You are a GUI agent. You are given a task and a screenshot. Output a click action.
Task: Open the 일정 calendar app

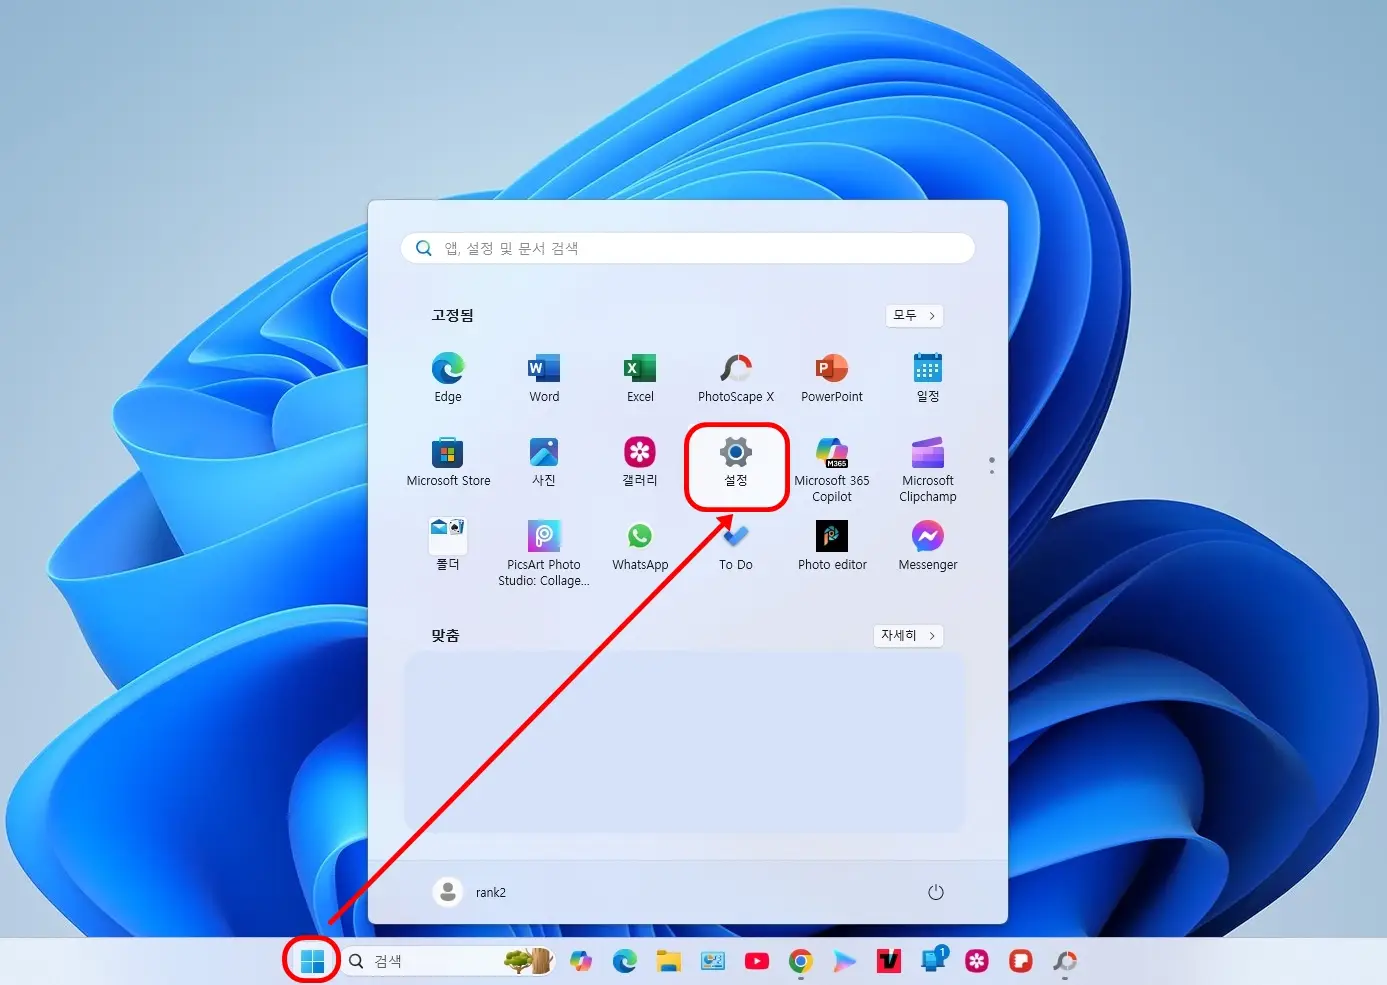[x=928, y=377]
